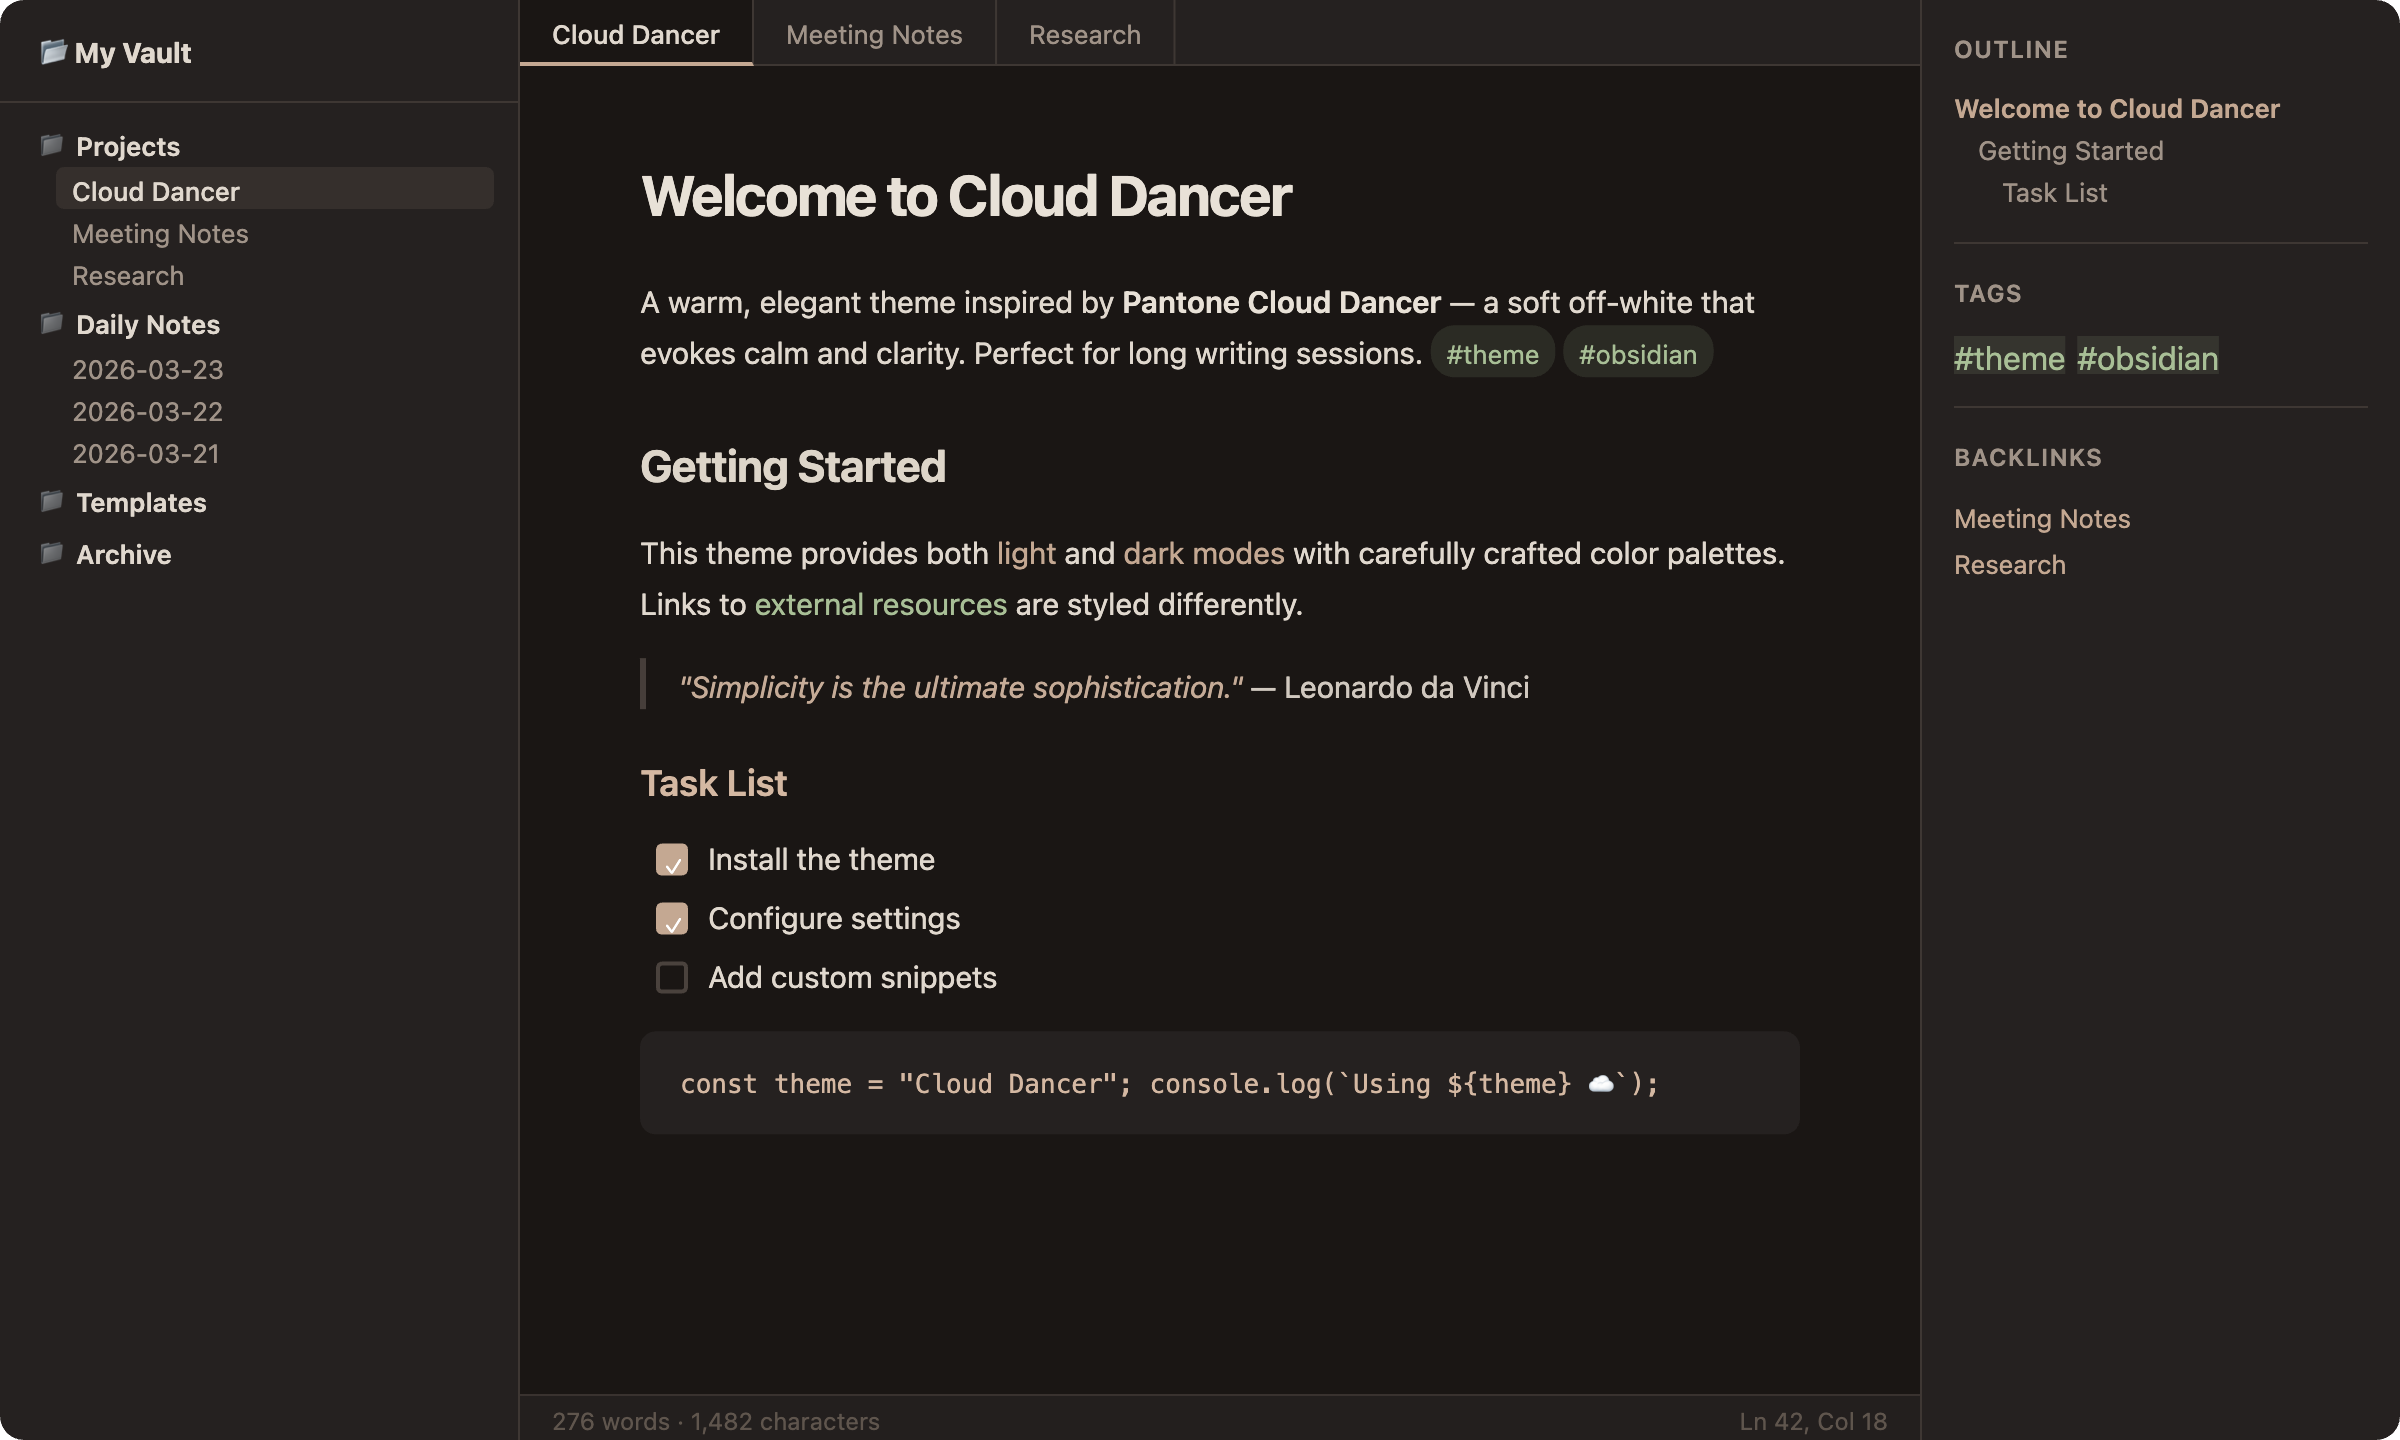
Task: Switch to the Research tab
Action: coord(1085,34)
